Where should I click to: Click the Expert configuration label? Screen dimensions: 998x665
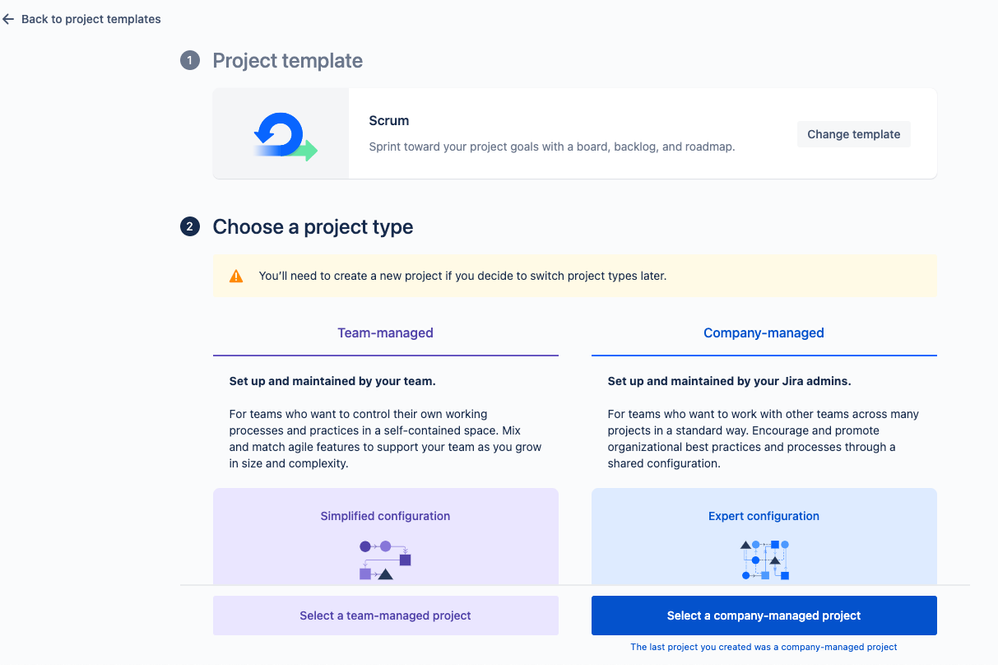764,516
